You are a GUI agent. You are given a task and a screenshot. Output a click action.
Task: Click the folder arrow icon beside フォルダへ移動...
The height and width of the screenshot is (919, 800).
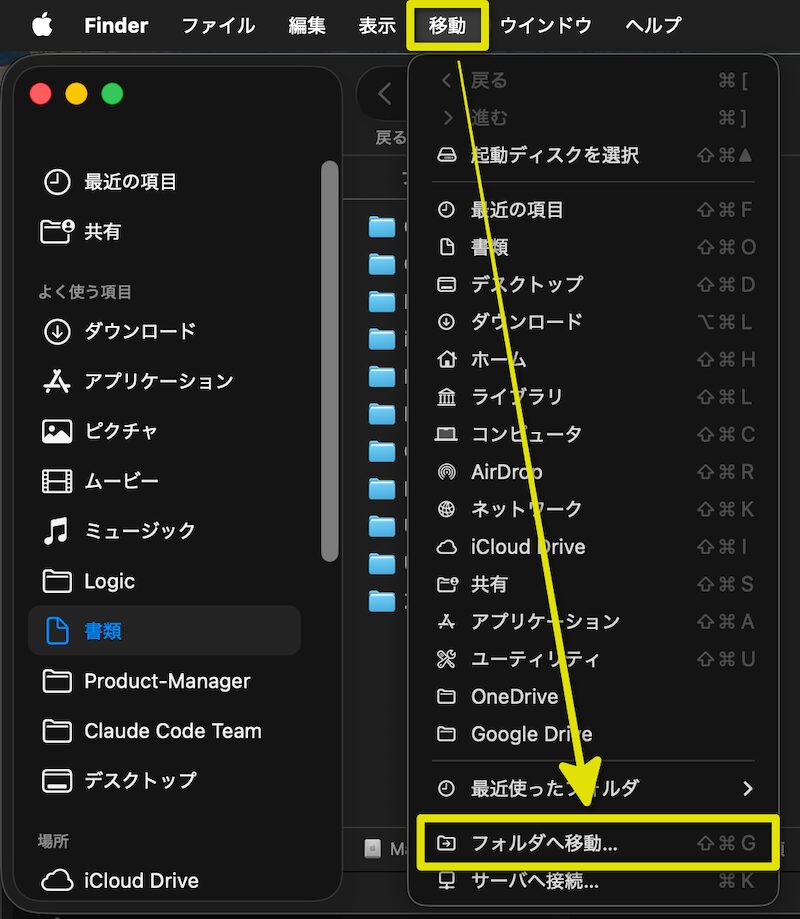(x=447, y=843)
